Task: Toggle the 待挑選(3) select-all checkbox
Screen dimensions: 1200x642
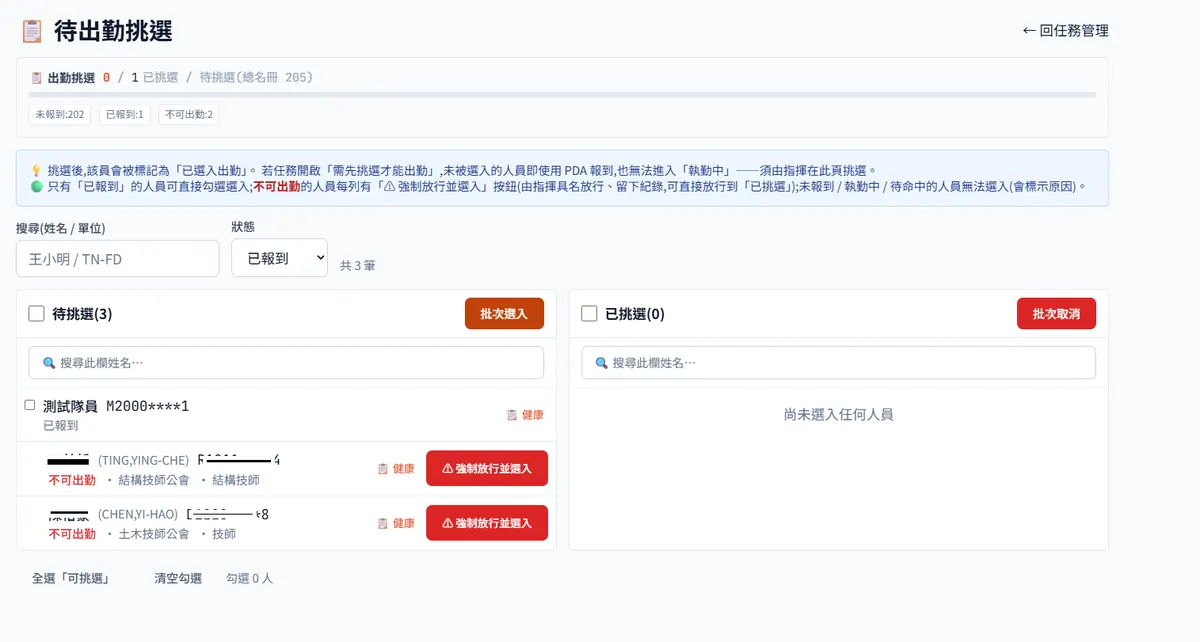Action: click(x=36, y=314)
